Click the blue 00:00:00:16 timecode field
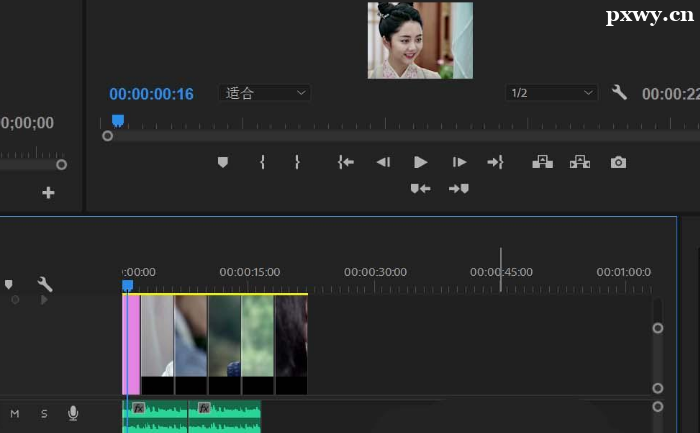 point(151,94)
